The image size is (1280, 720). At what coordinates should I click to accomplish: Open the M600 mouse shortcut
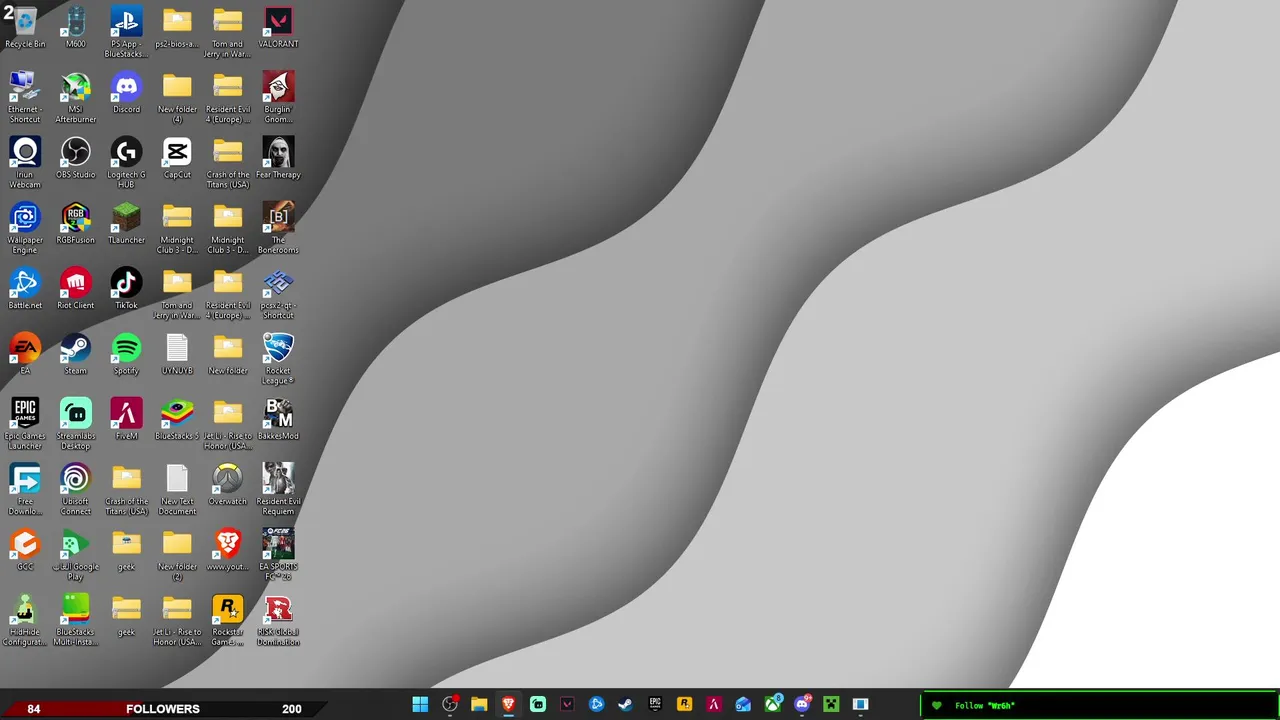click(76, 21)
